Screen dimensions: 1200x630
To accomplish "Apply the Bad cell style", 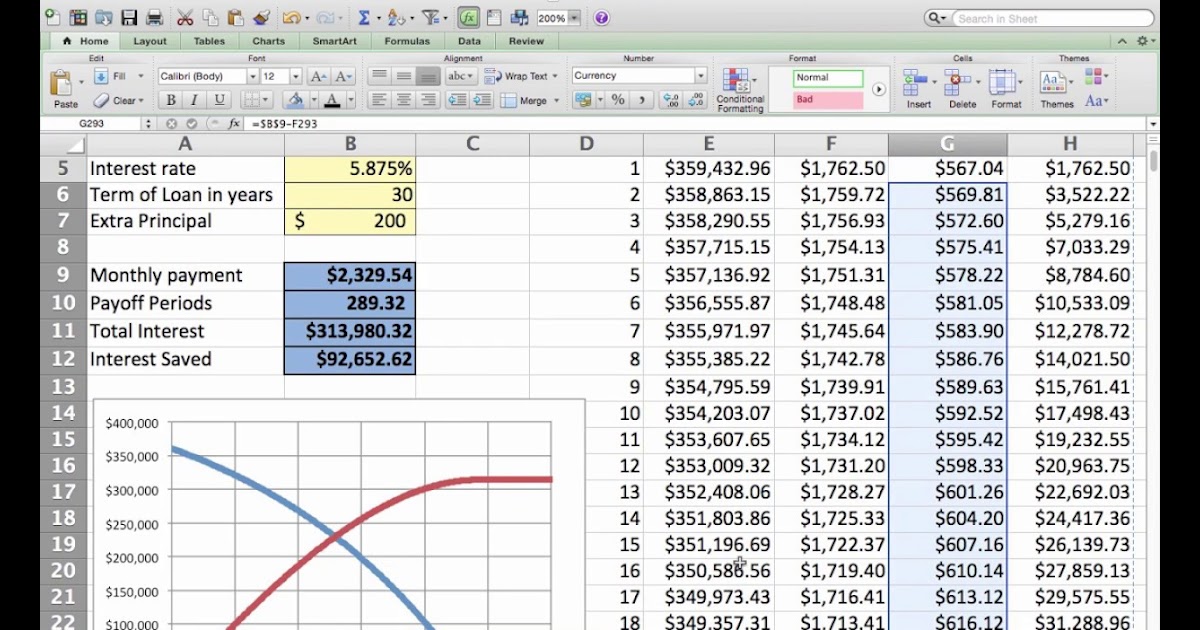I will 828,100.
